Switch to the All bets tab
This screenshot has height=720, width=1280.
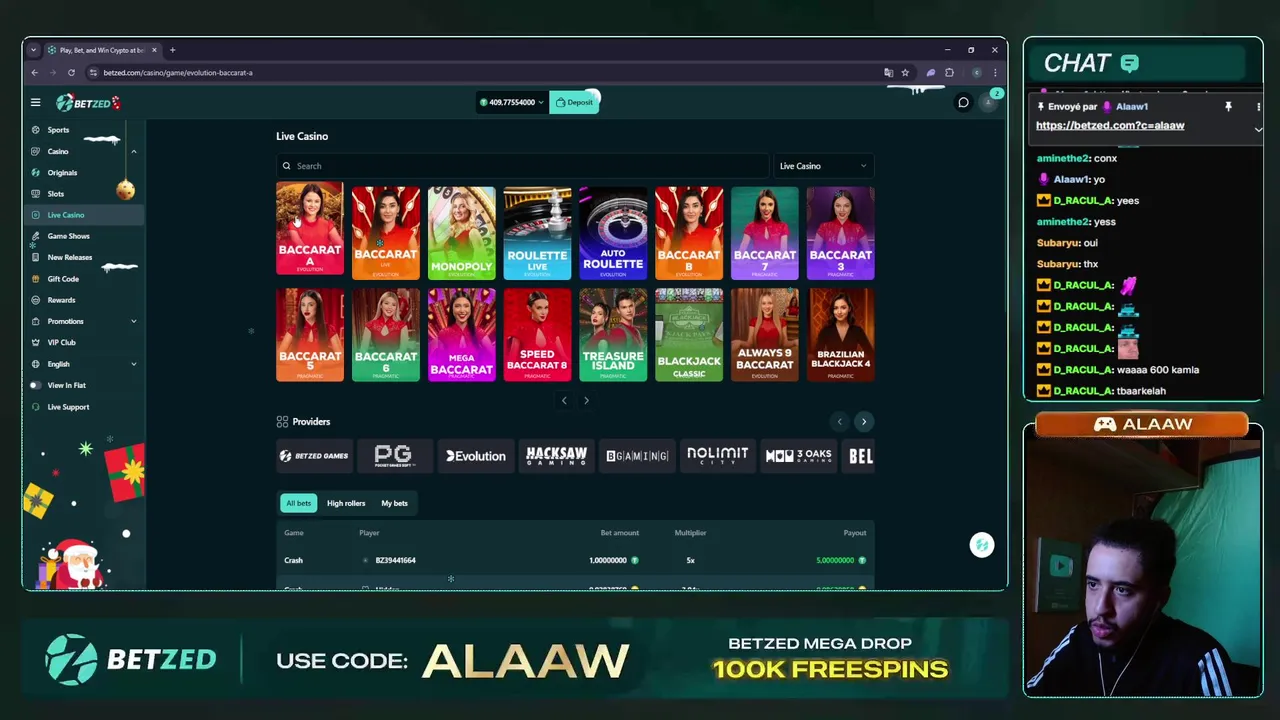pos(298,503)
